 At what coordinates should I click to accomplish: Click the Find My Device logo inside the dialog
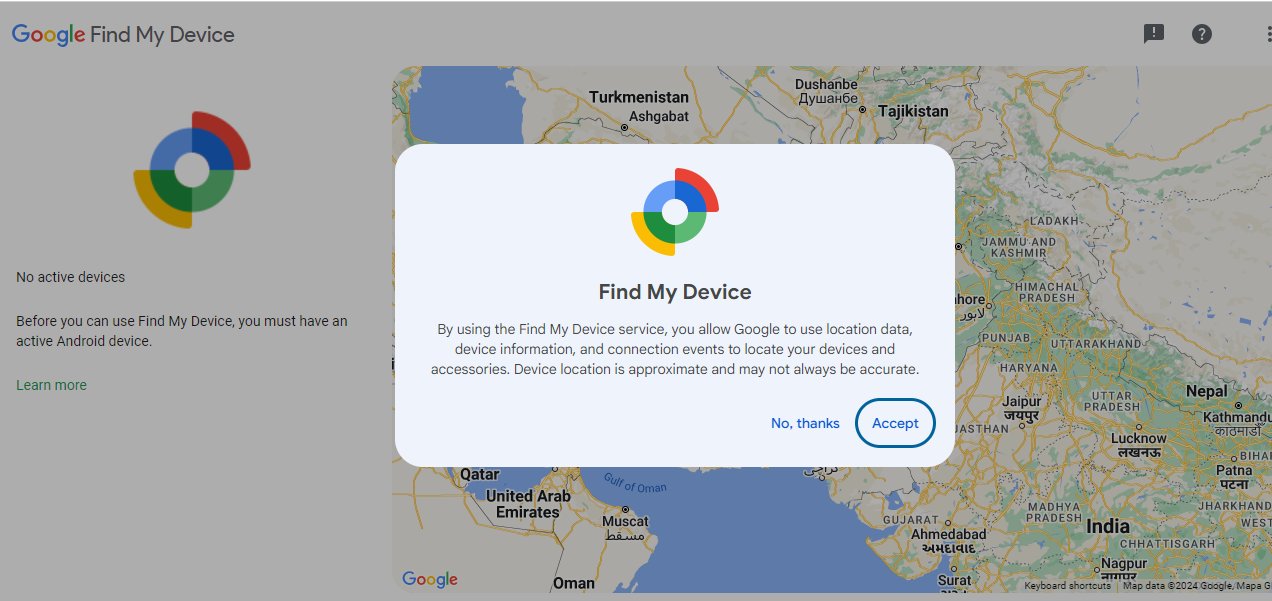pyautogui.click(x=673, y=211)
